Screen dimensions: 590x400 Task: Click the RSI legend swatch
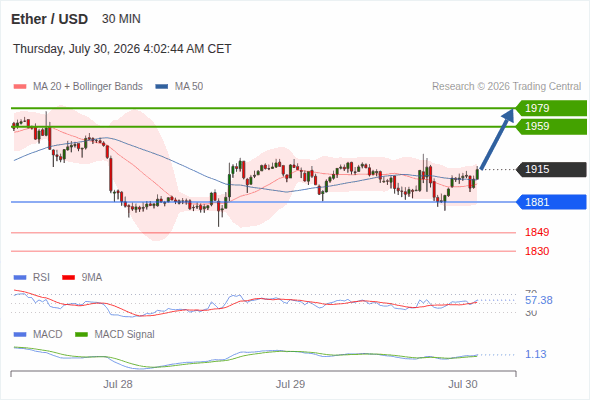click(20, 278)
